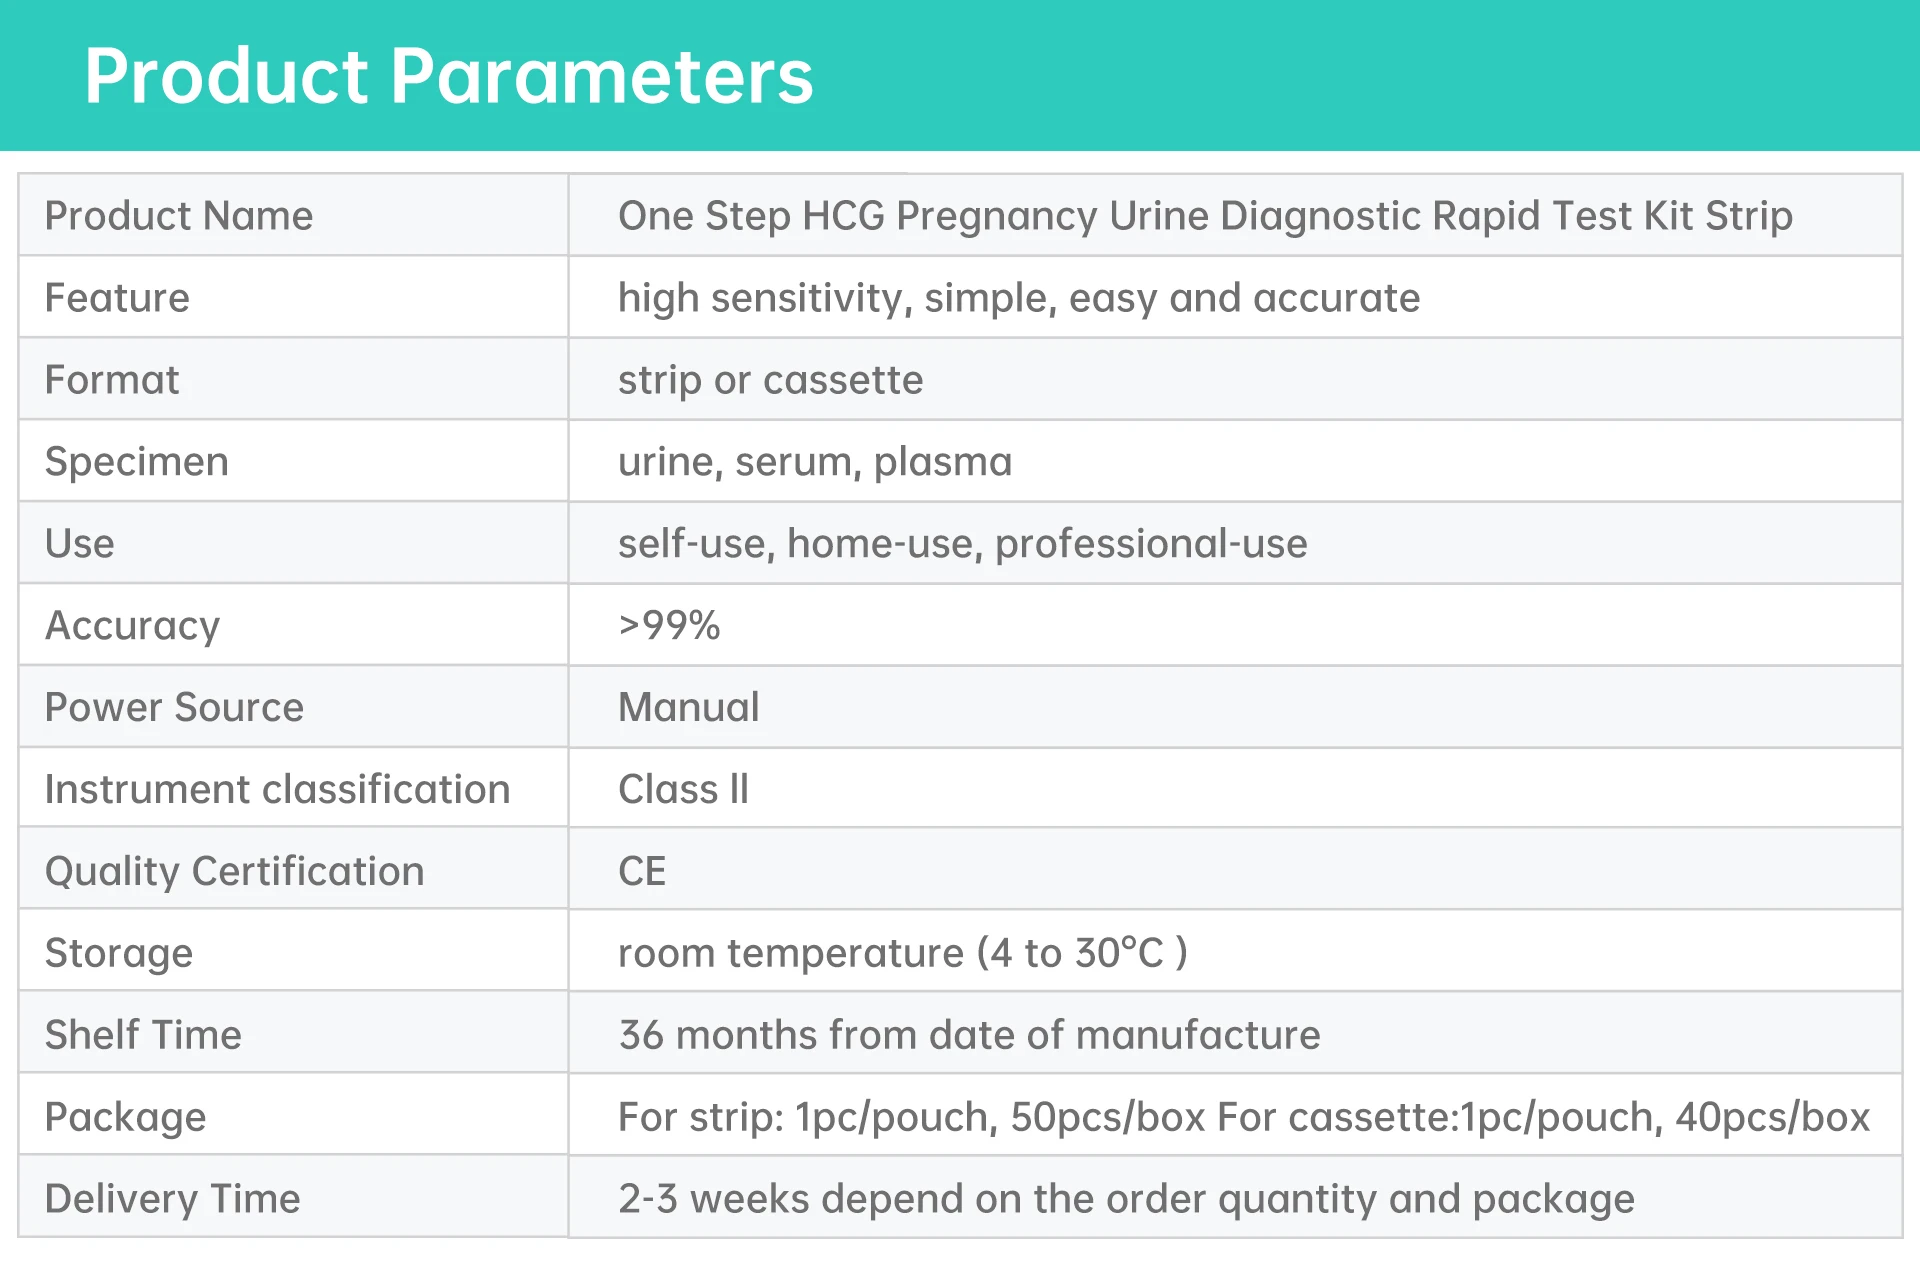Click the "Class II" value
The height and width of the screenshot is (1274, 1920).
683,790
